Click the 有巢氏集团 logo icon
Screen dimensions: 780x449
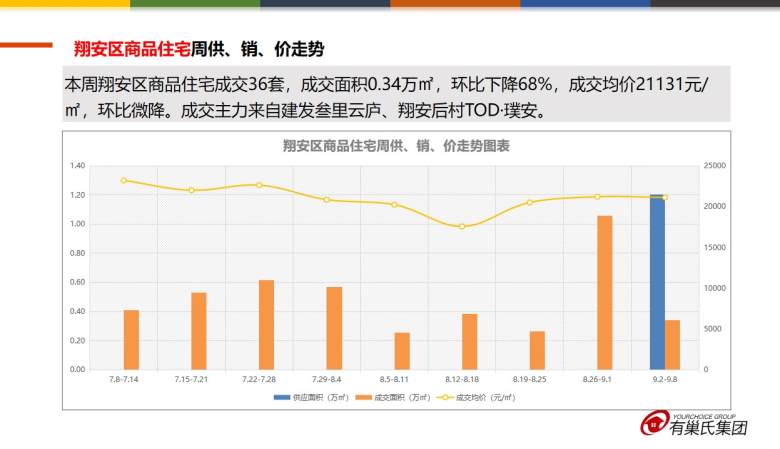[x=654, y=423]
